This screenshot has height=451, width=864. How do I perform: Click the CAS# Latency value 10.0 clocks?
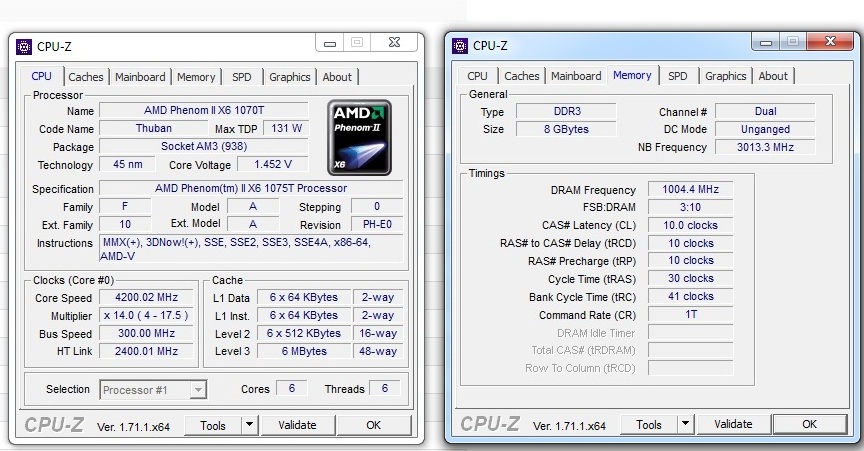[690, 225]
